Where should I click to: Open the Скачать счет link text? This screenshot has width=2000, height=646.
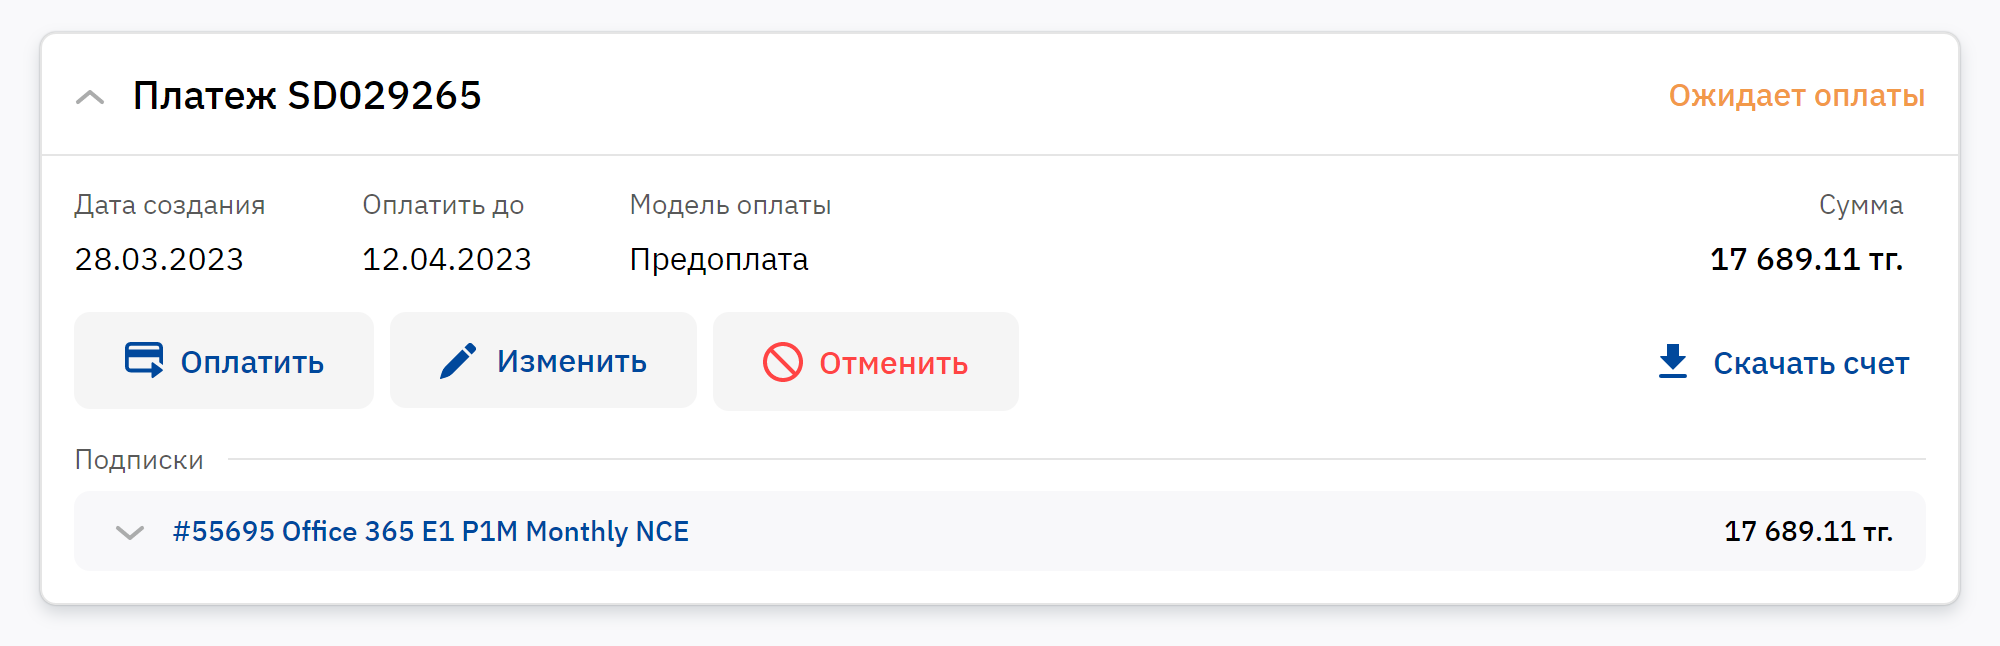tap(1810, 363)
